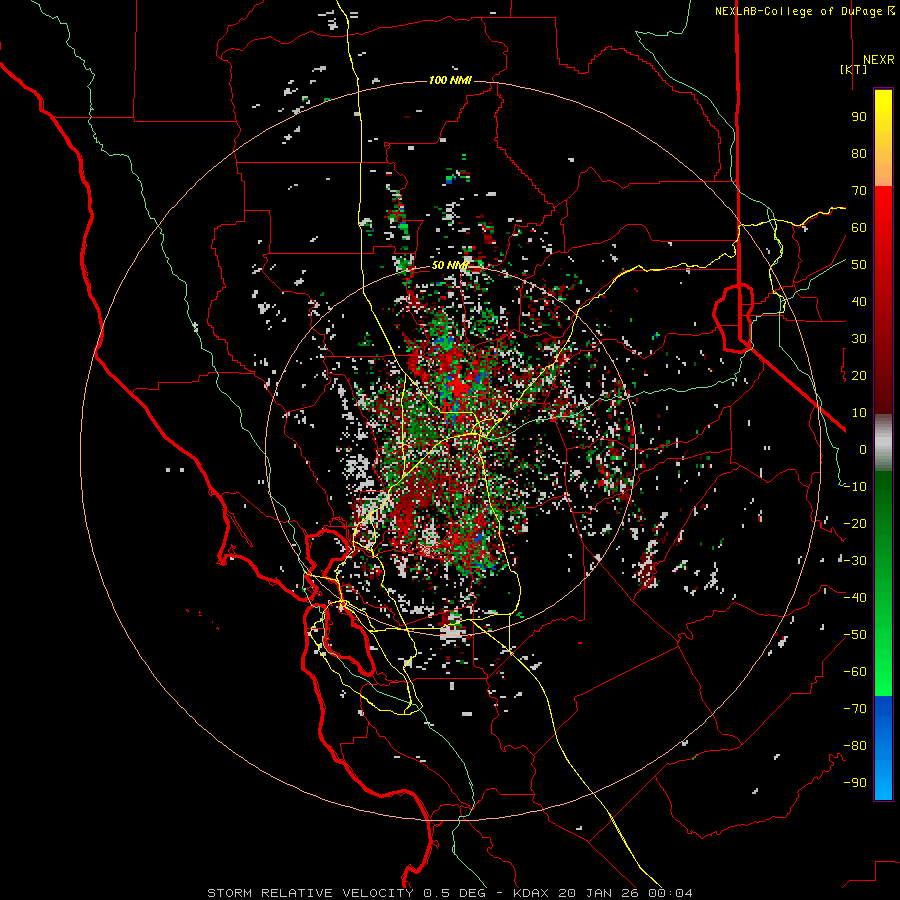The image size is (900, 900).
Task: Click the NEXLAB-College of DuPage title text
Action: coord(805,11)
